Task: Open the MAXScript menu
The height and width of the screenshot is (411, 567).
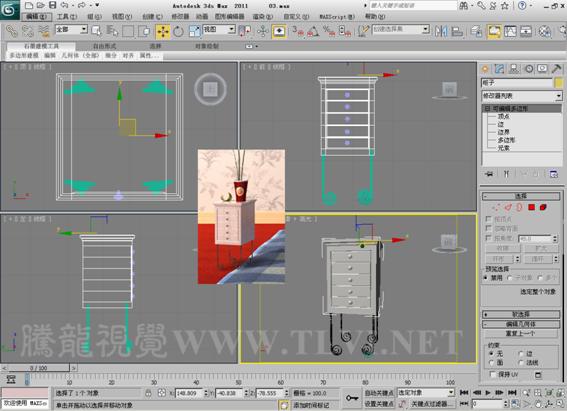Action: point(337,17)
